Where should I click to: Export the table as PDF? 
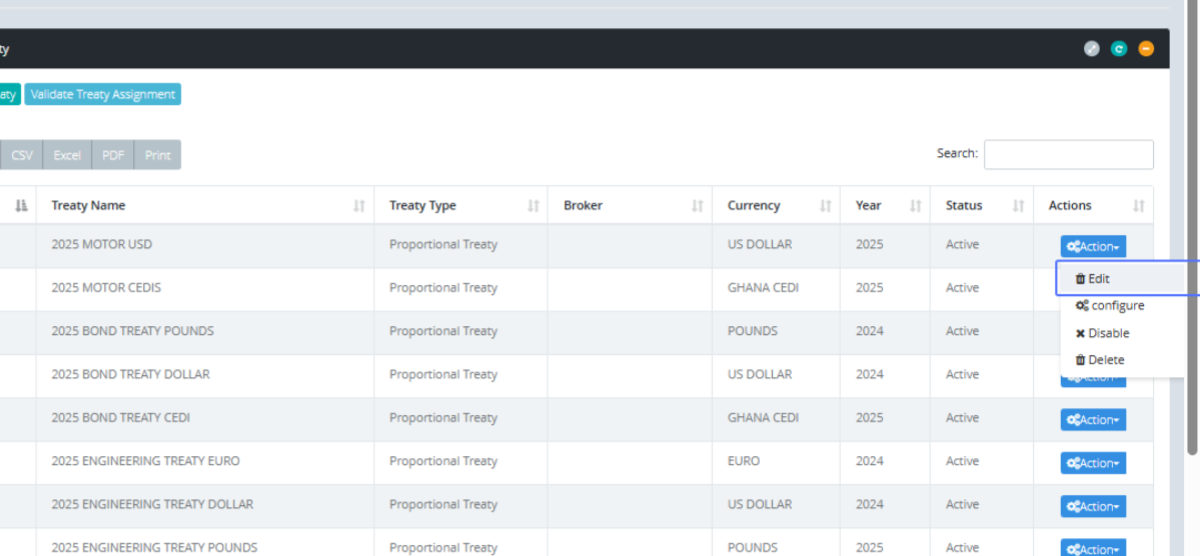coord(113,156)
